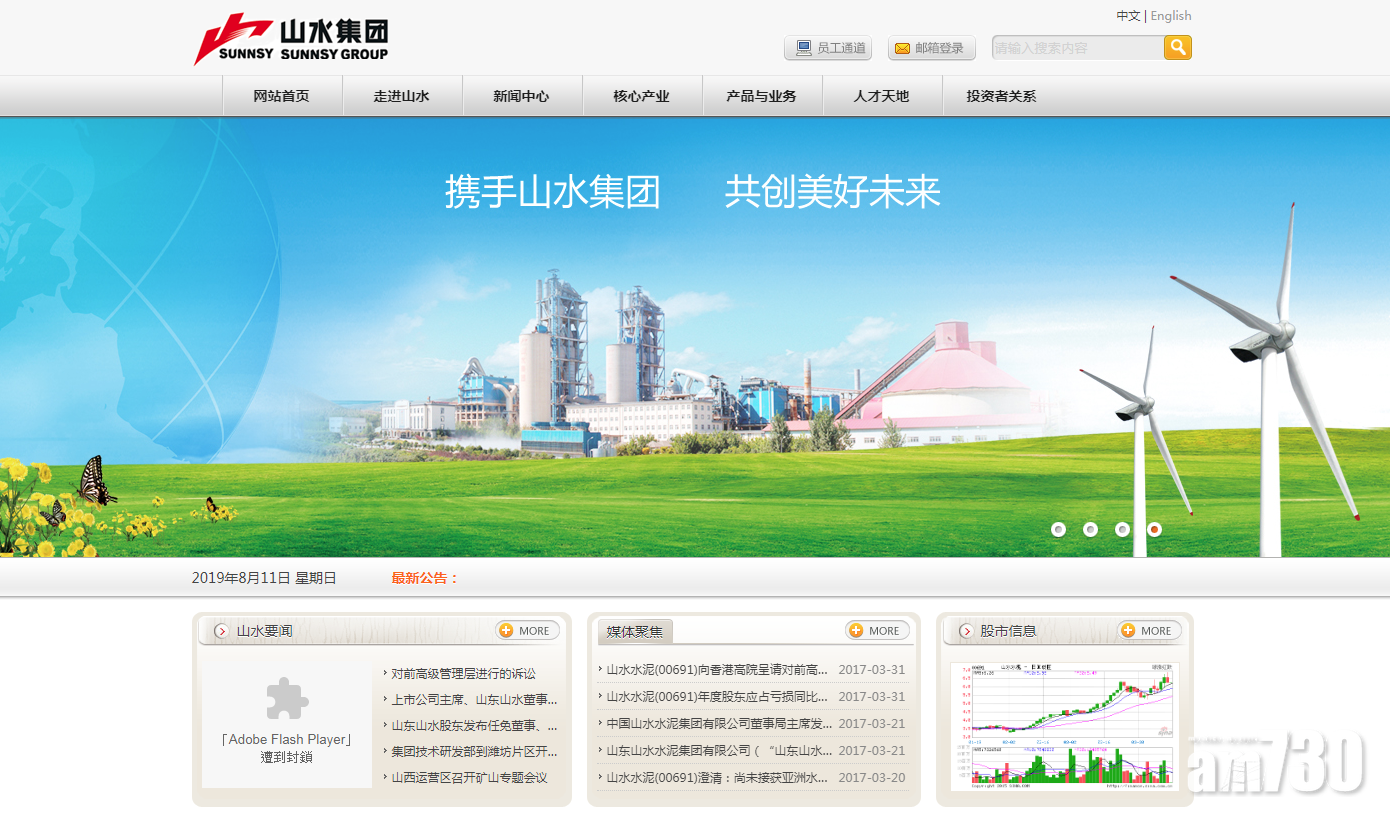Open the 新闻中心 menu

click(522, 95)
